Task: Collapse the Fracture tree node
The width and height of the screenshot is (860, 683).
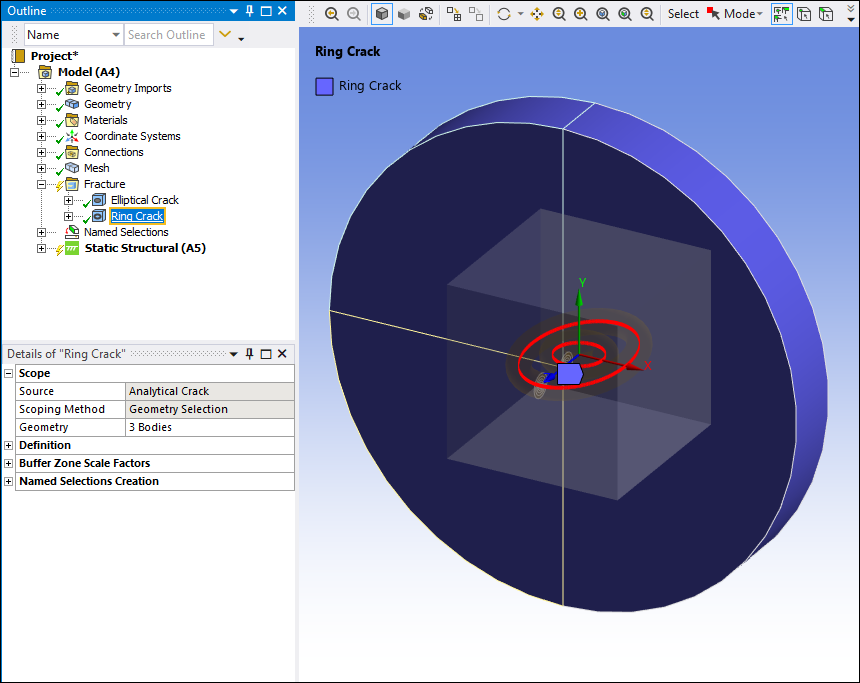Action: pos(42,184)
